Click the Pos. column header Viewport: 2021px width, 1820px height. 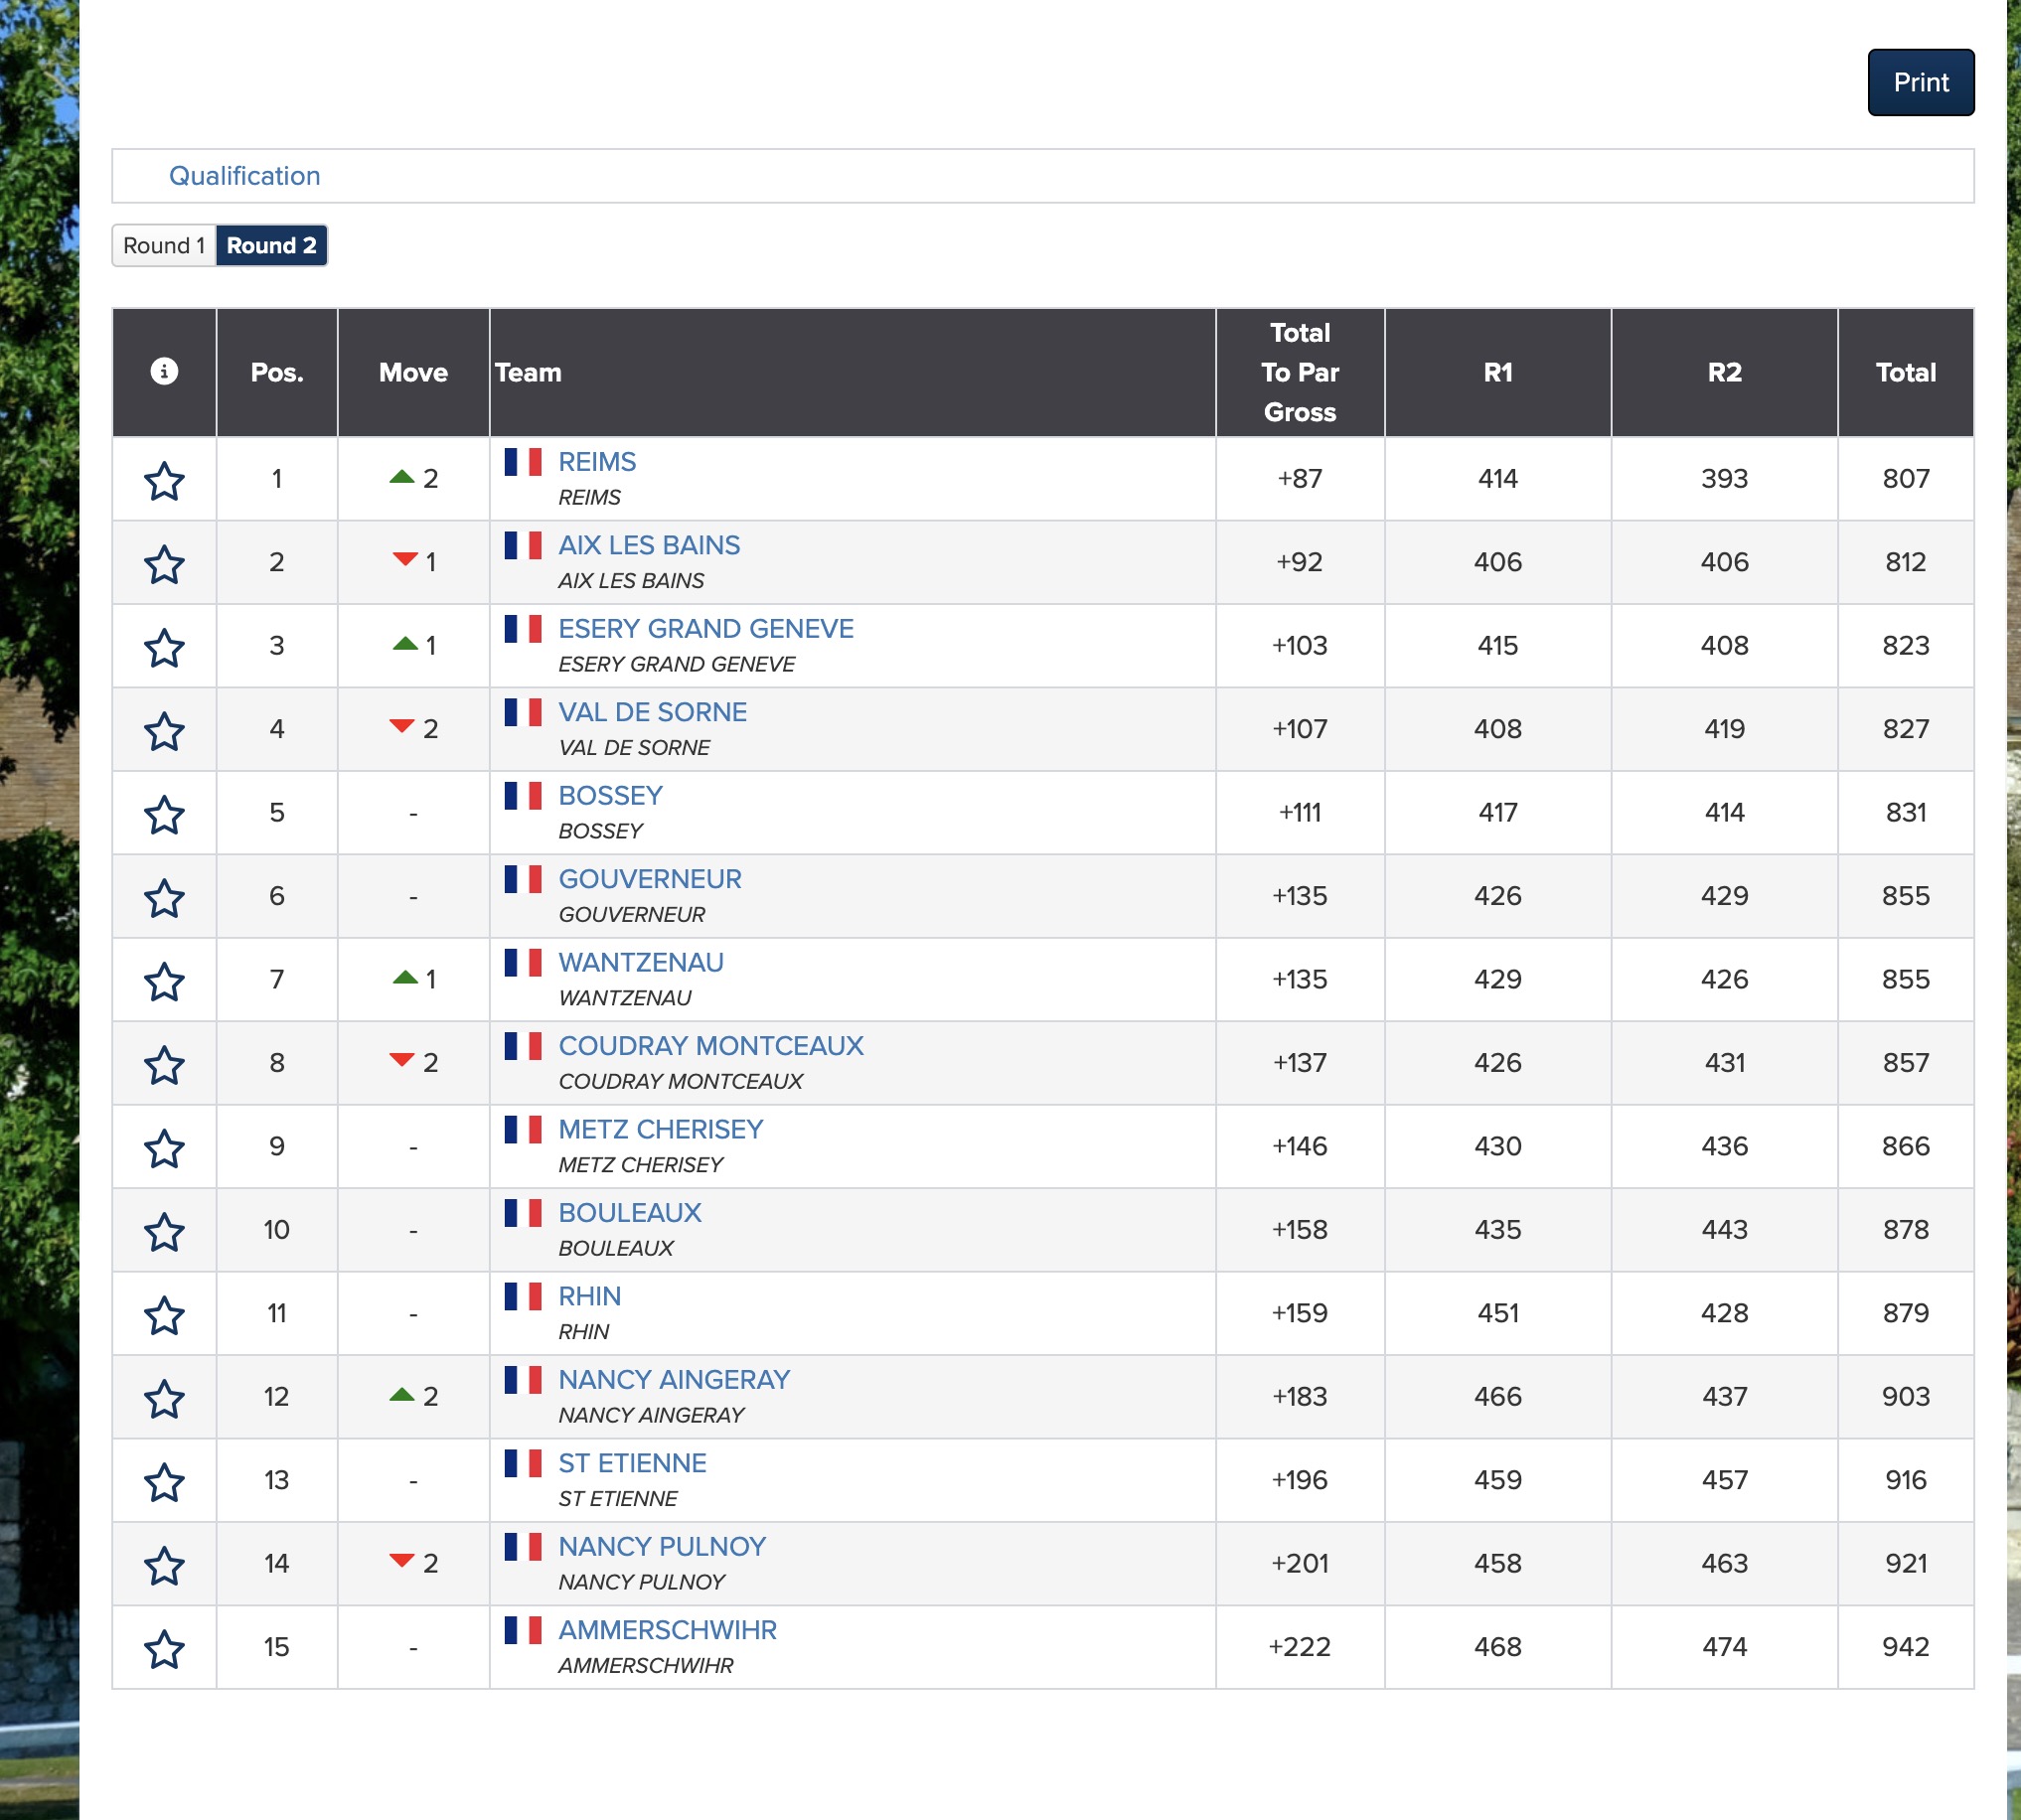277,373
